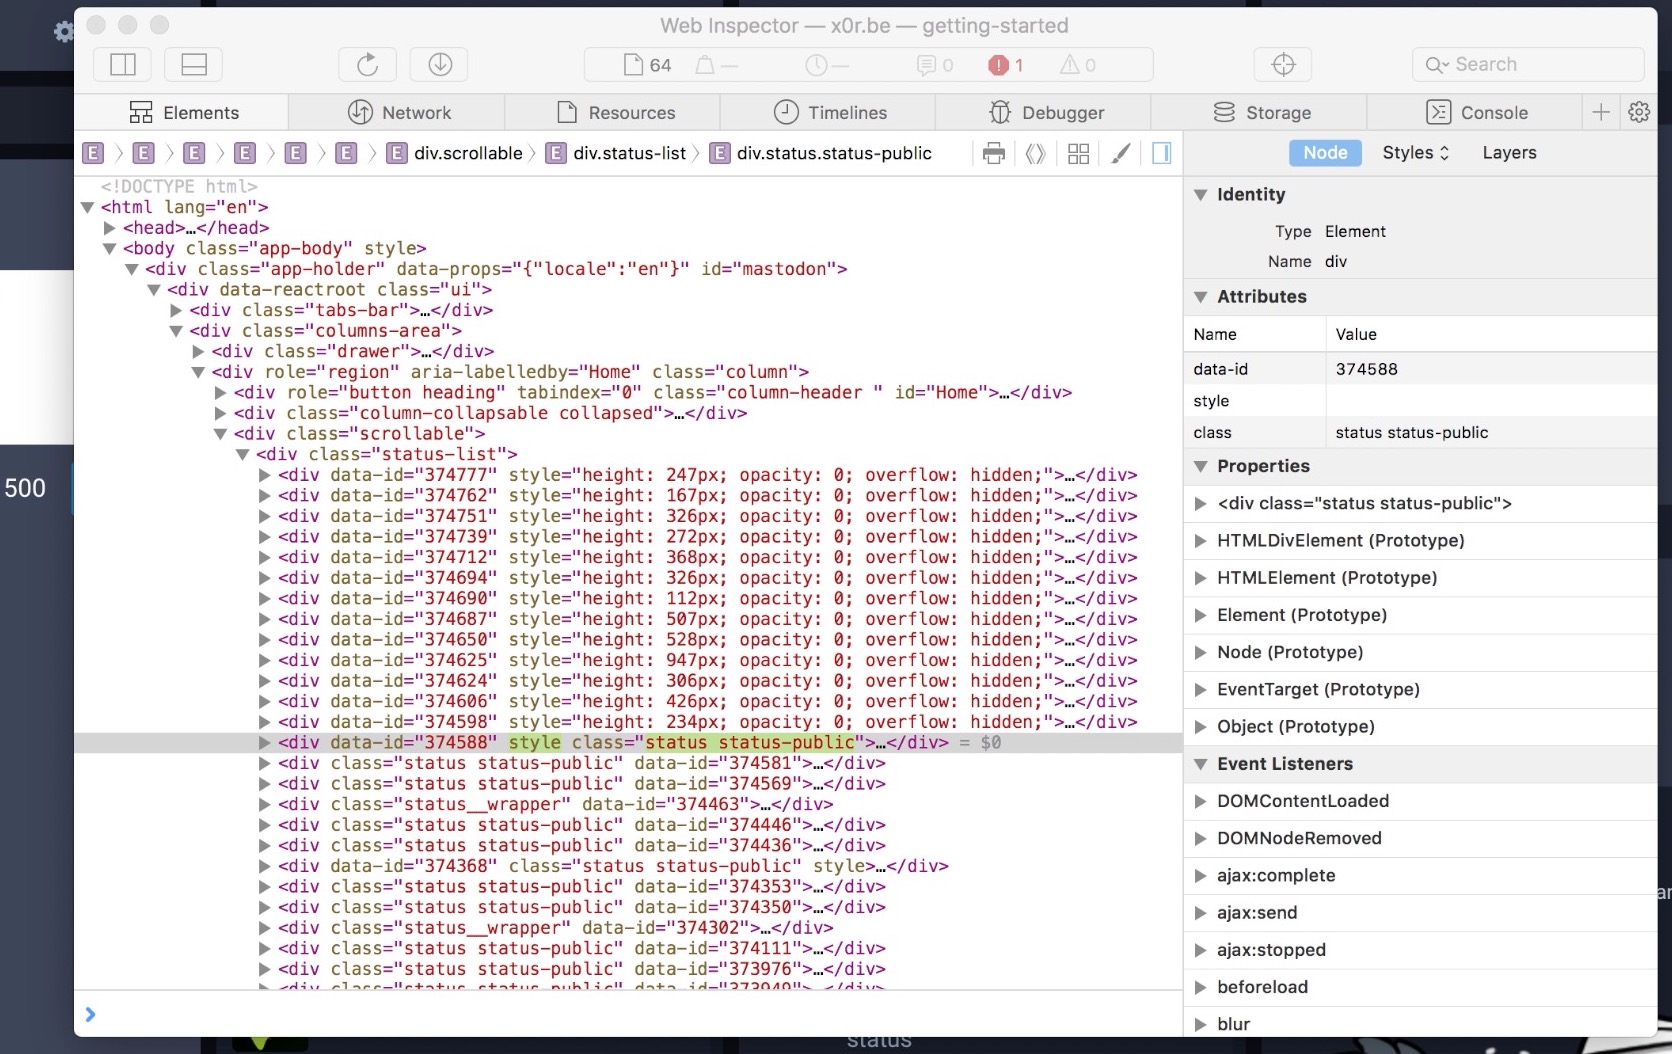The image size is (1672, 1054).
Task: Toggle the paint flashing brush icon
Action: tap(1120, 153)
